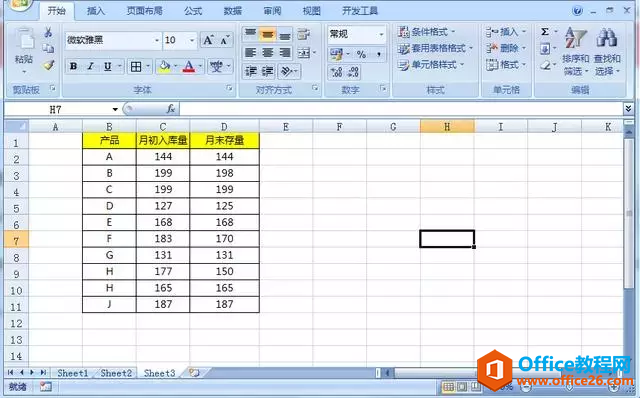Open the font color dropdown arrow

200,66
